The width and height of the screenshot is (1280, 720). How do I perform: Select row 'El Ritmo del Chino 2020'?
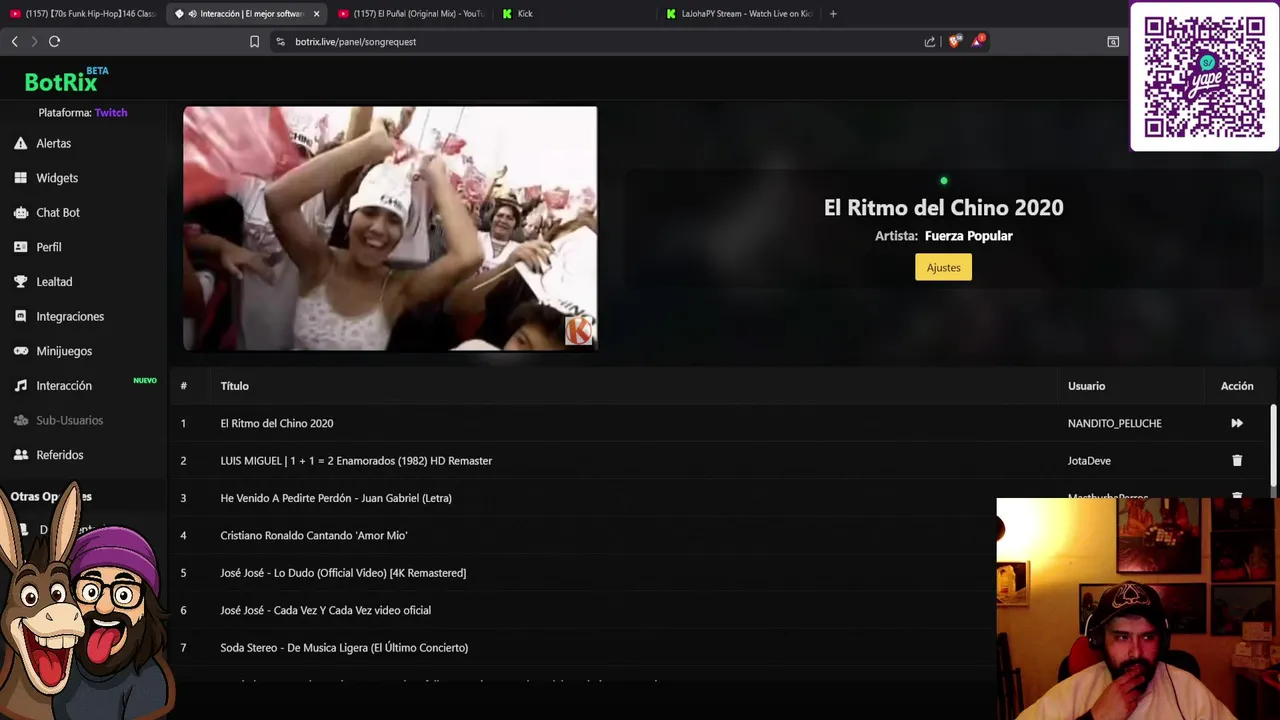click(720, 424)
